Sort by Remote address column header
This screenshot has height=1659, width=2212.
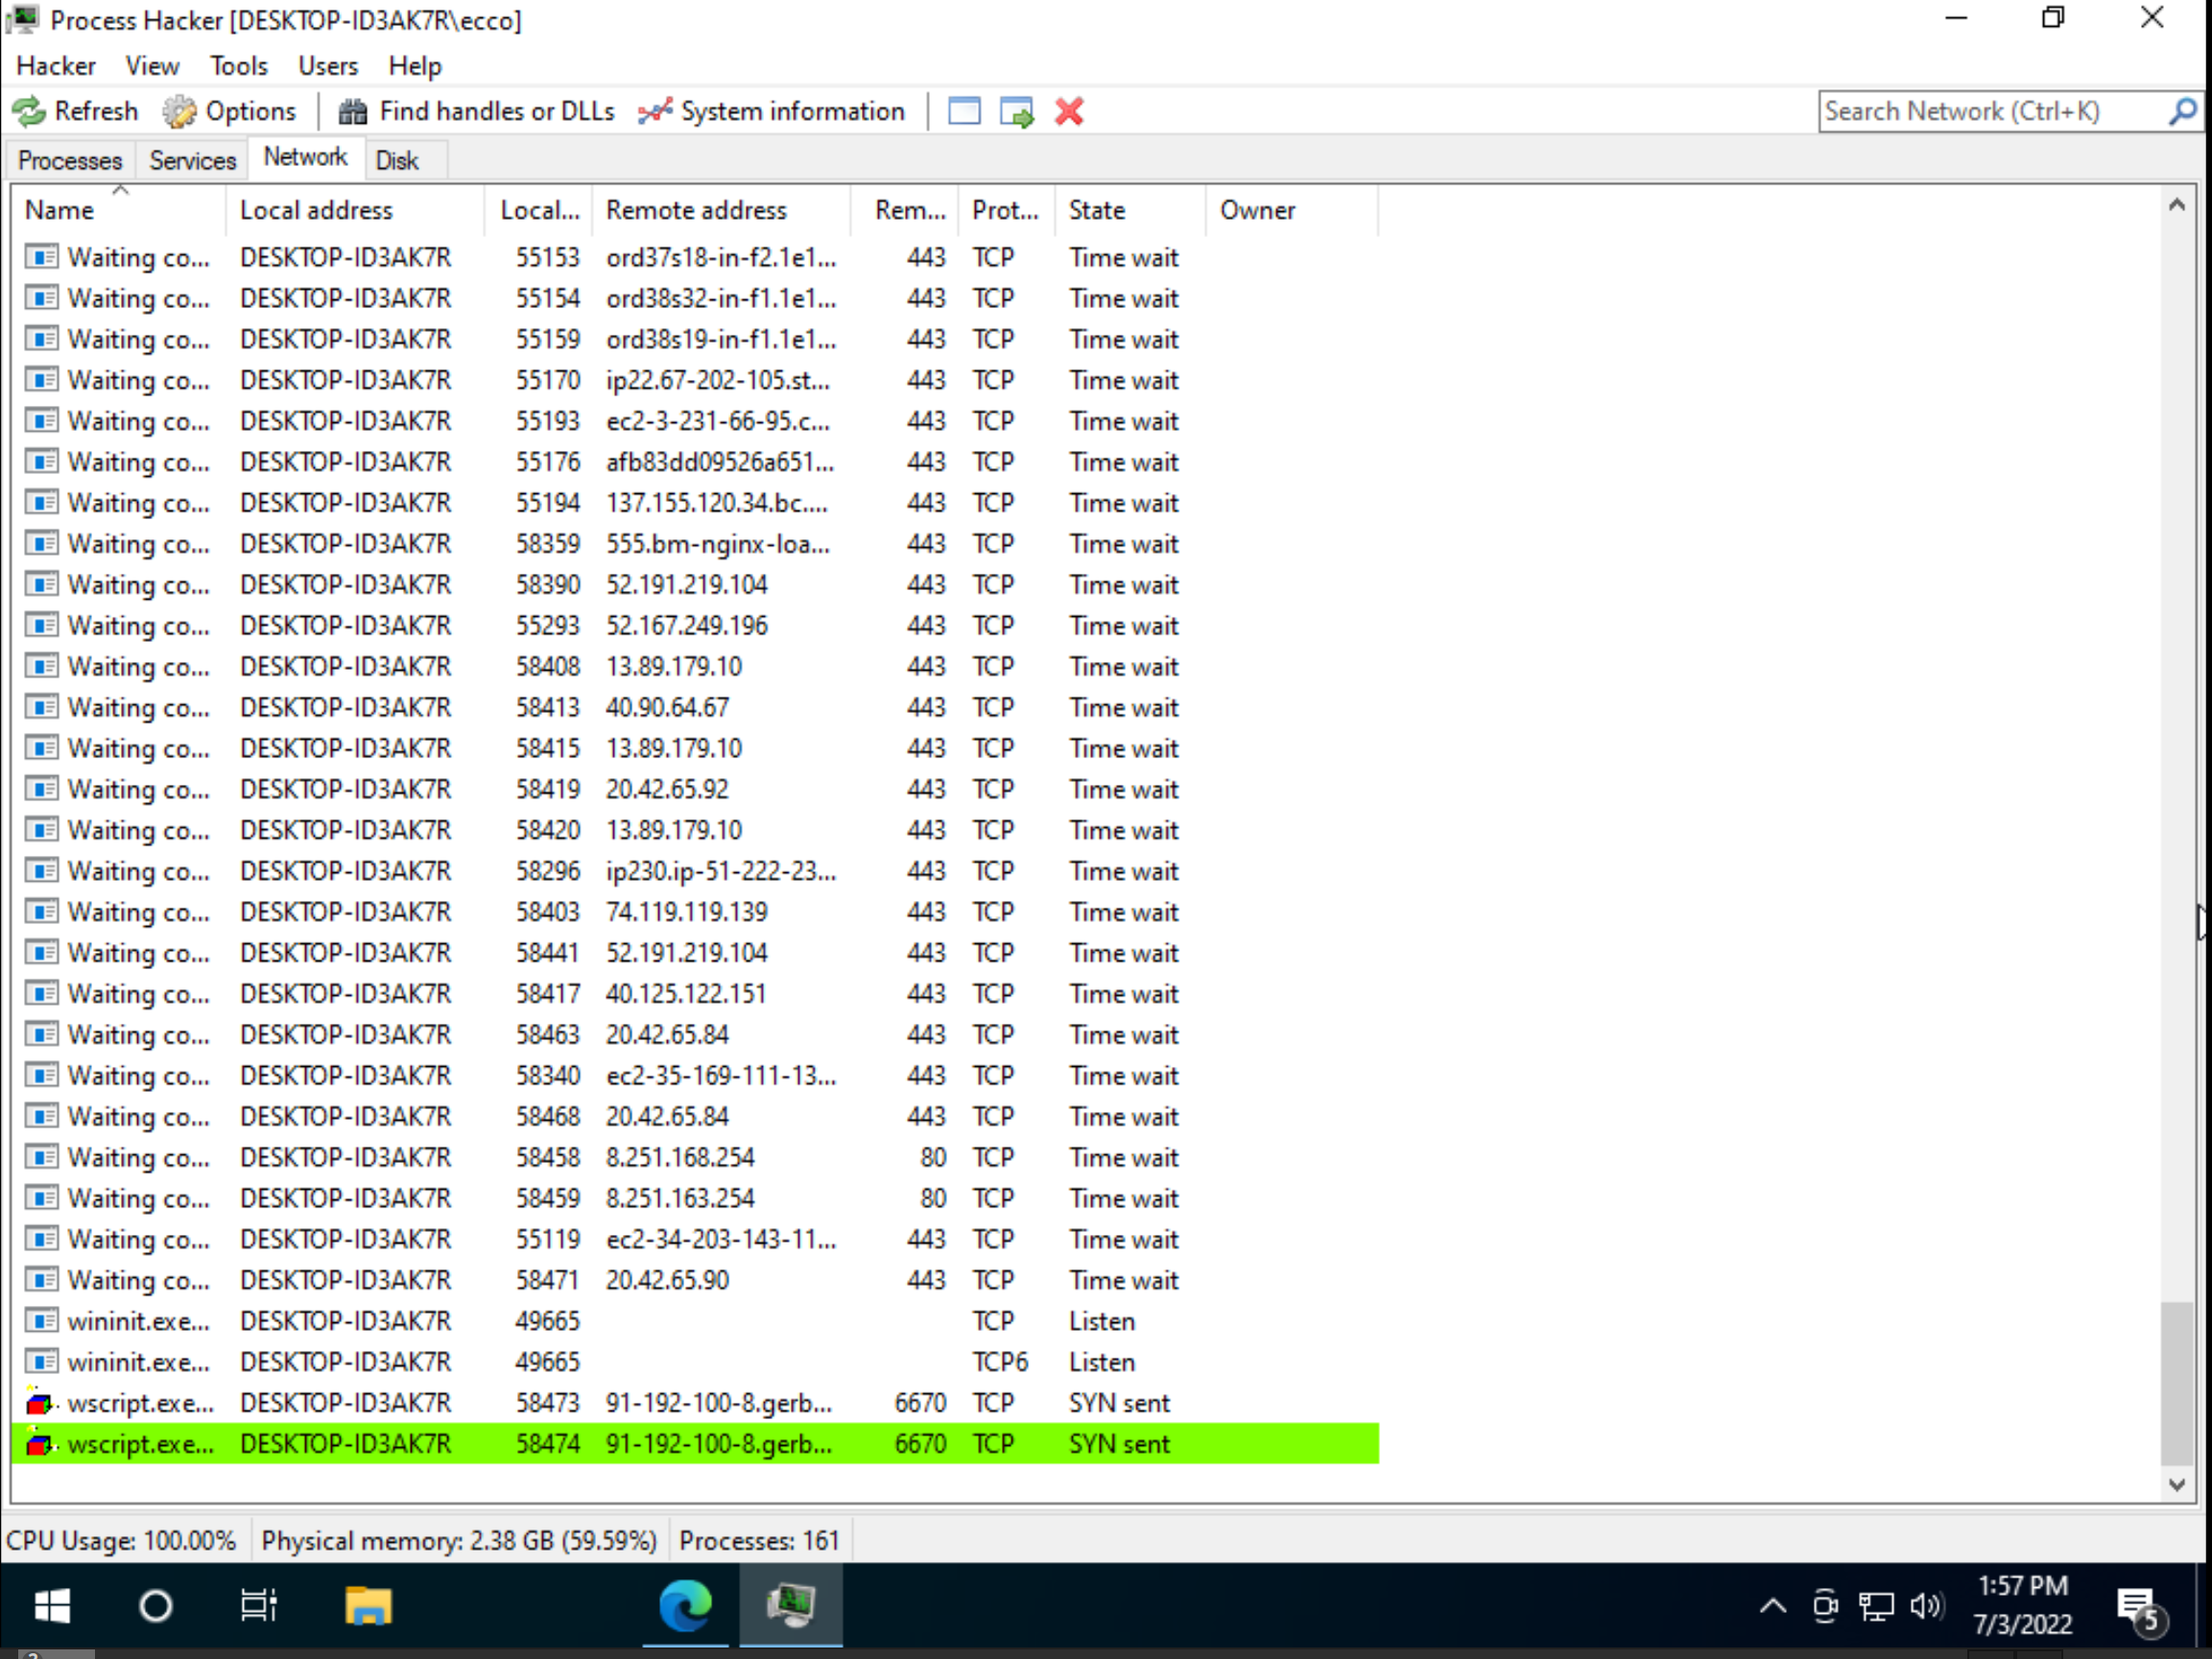(696, 210)
